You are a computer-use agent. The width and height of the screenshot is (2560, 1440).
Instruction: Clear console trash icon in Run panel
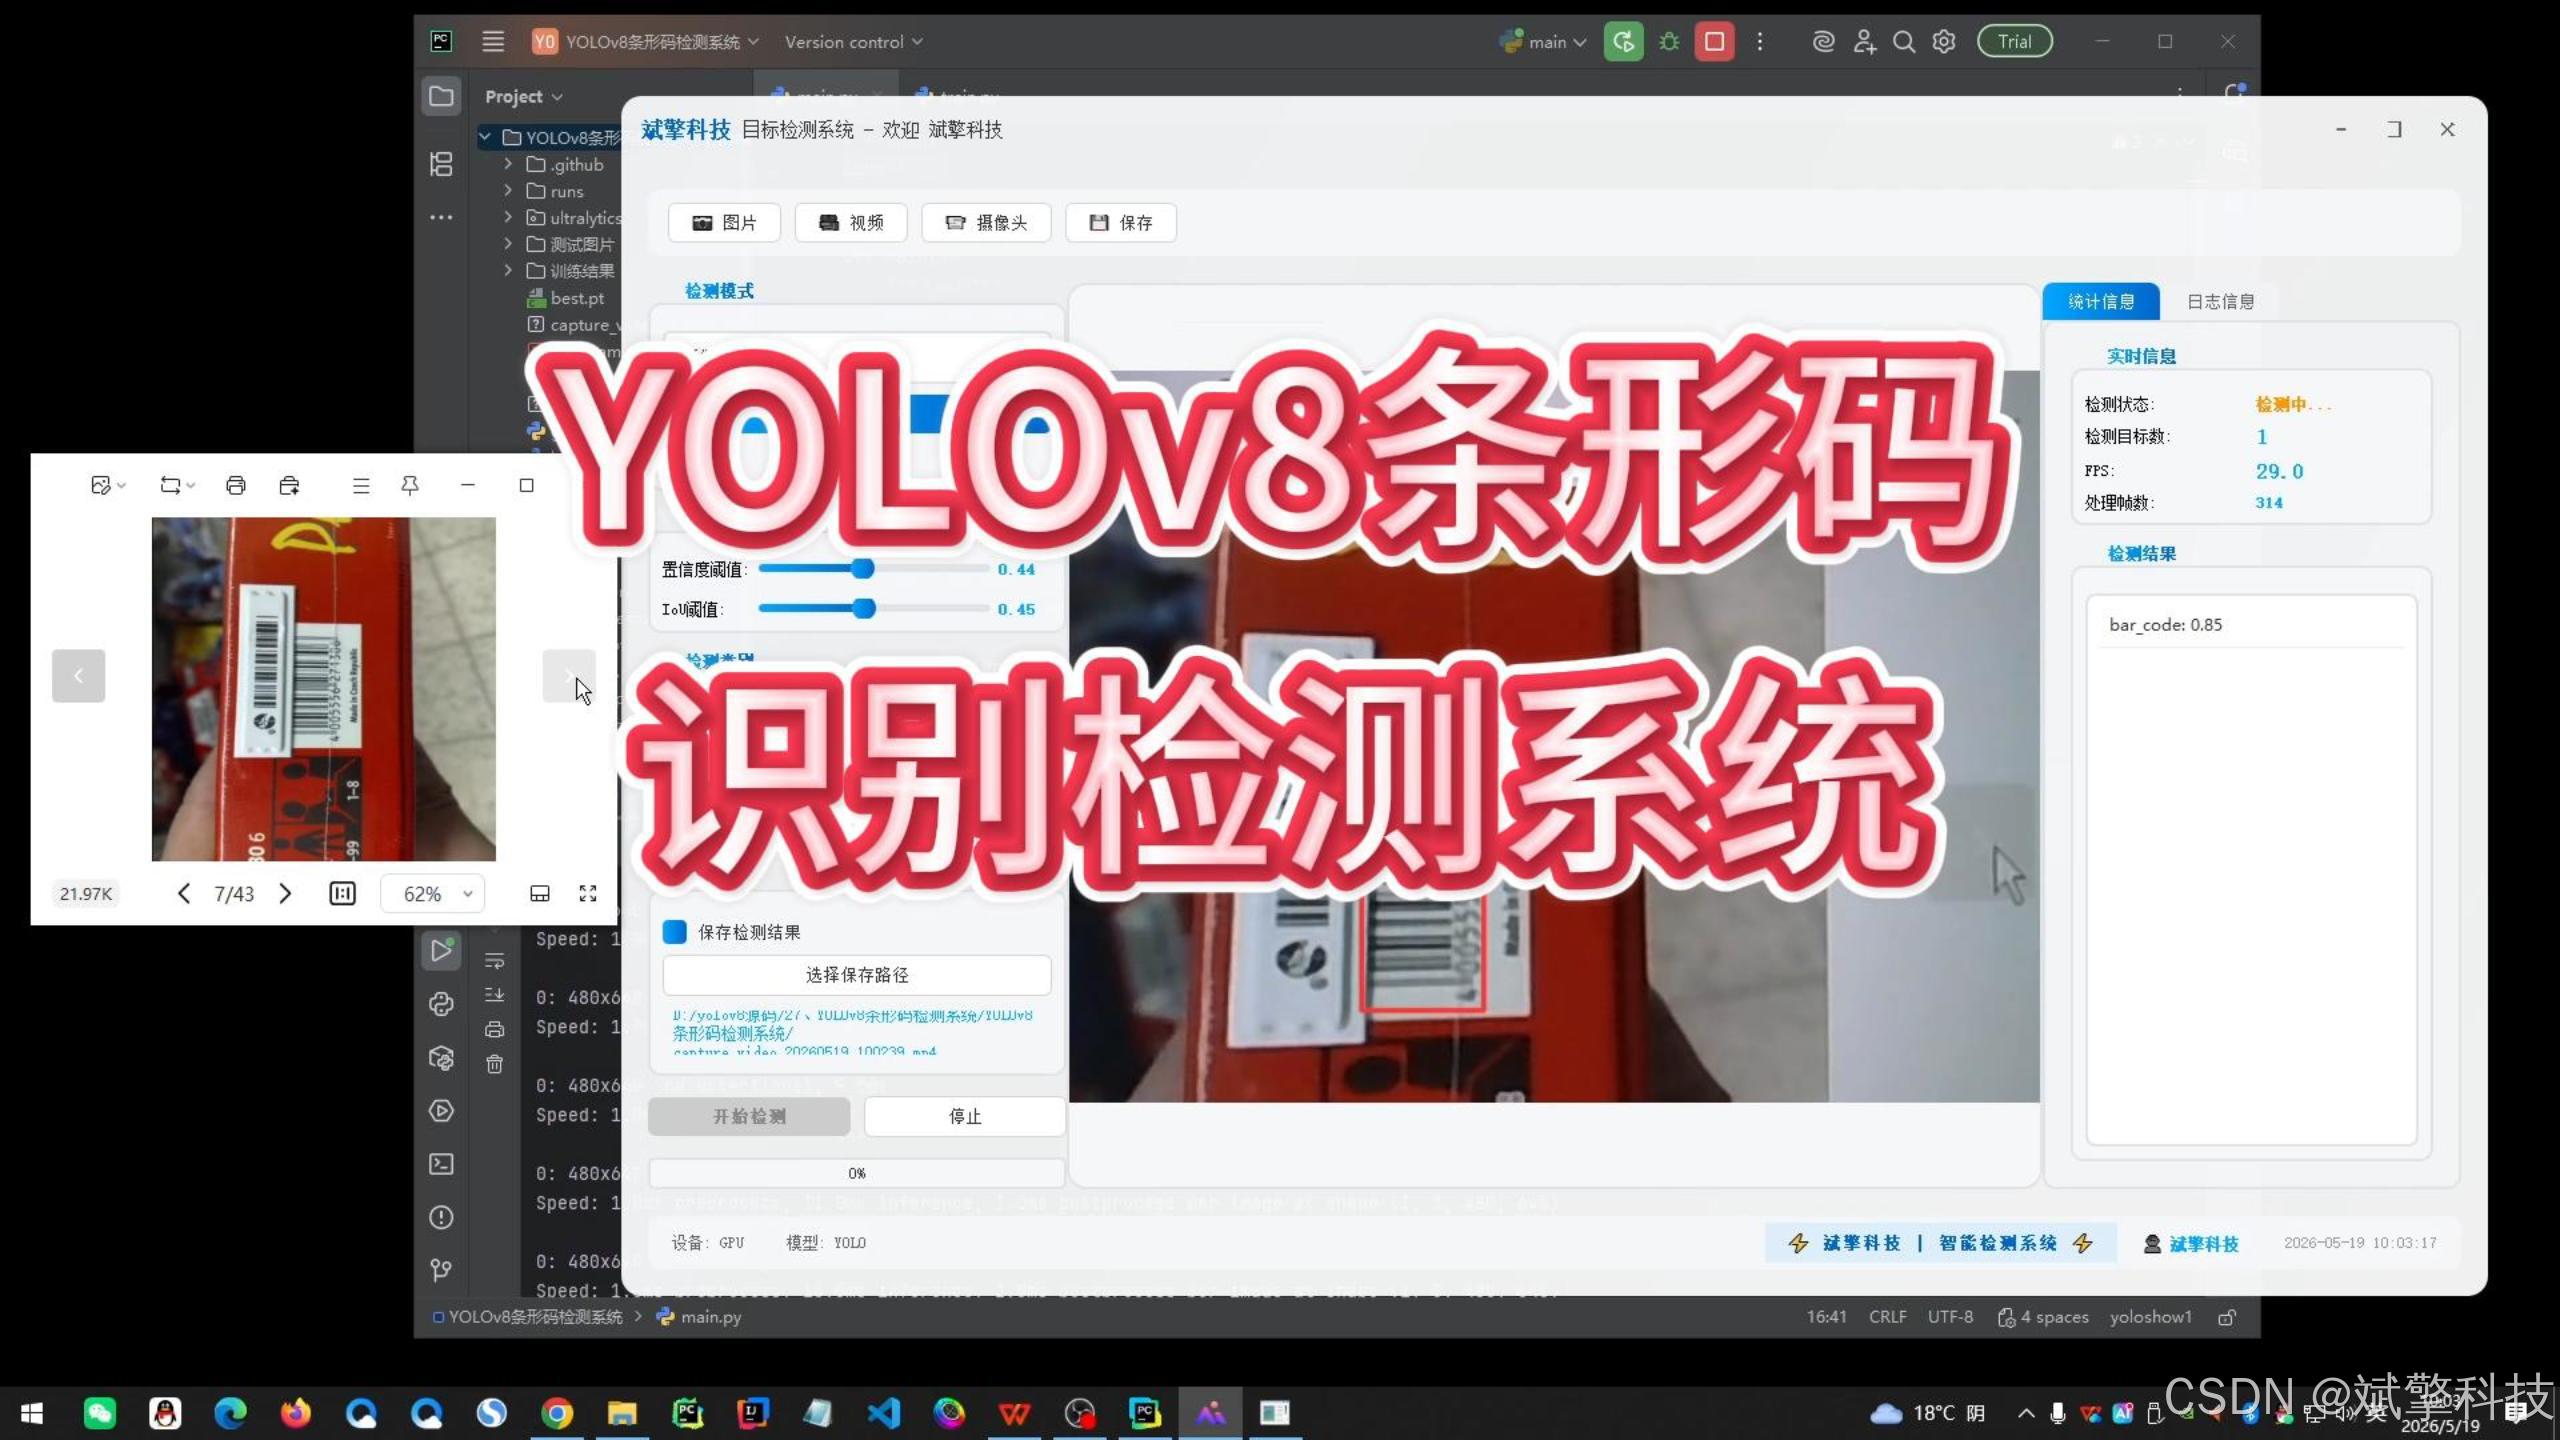tap(495, 1064)
